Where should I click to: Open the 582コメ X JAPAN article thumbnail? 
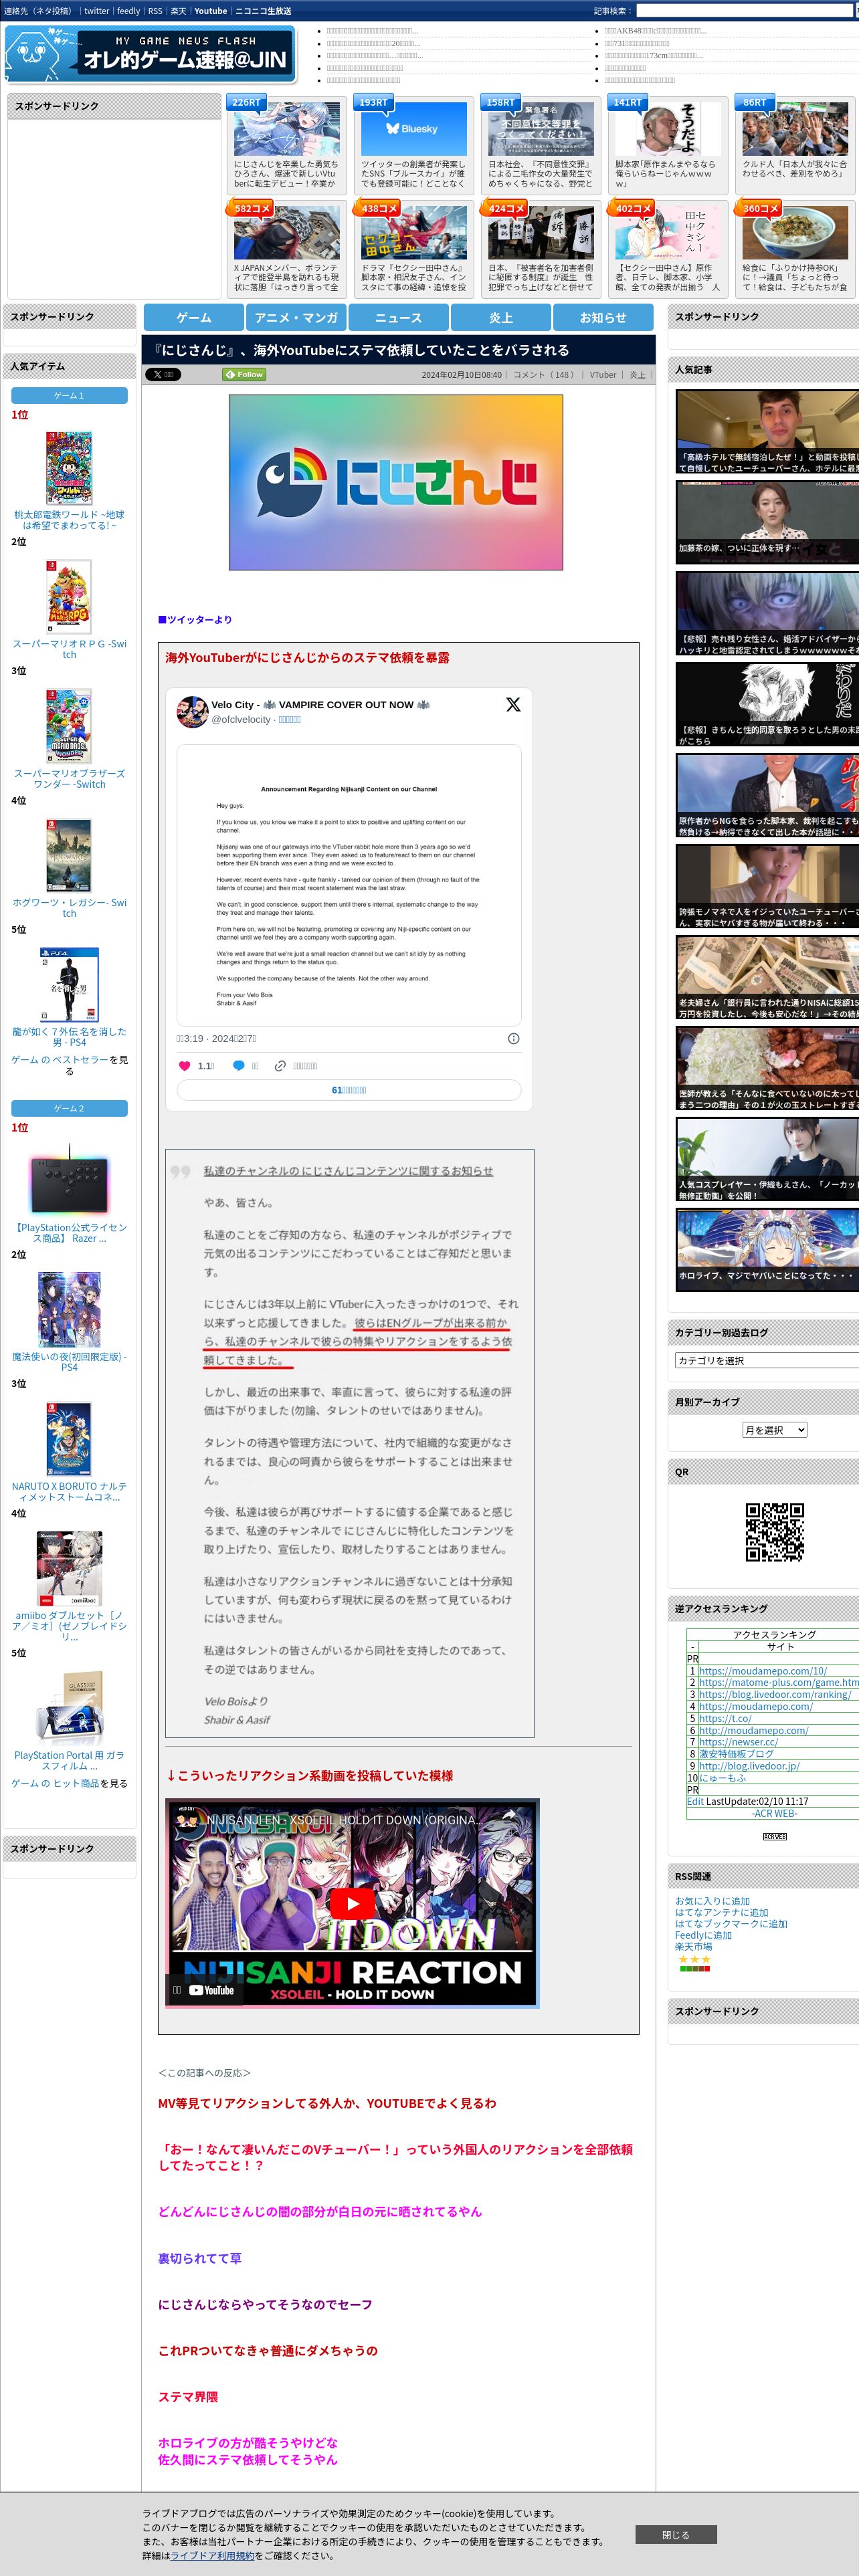tap(286, 232)
